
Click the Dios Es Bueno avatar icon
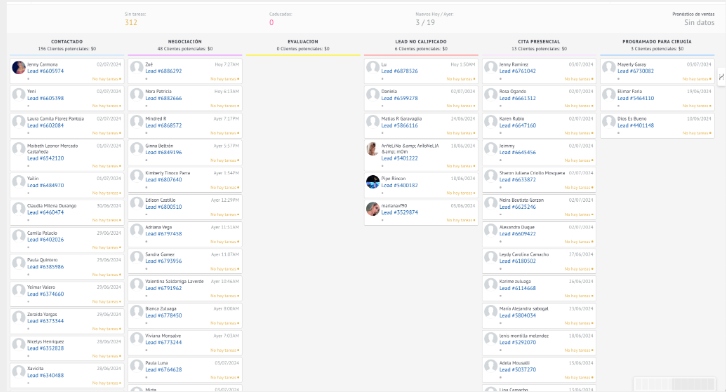[x=609, y=122]
